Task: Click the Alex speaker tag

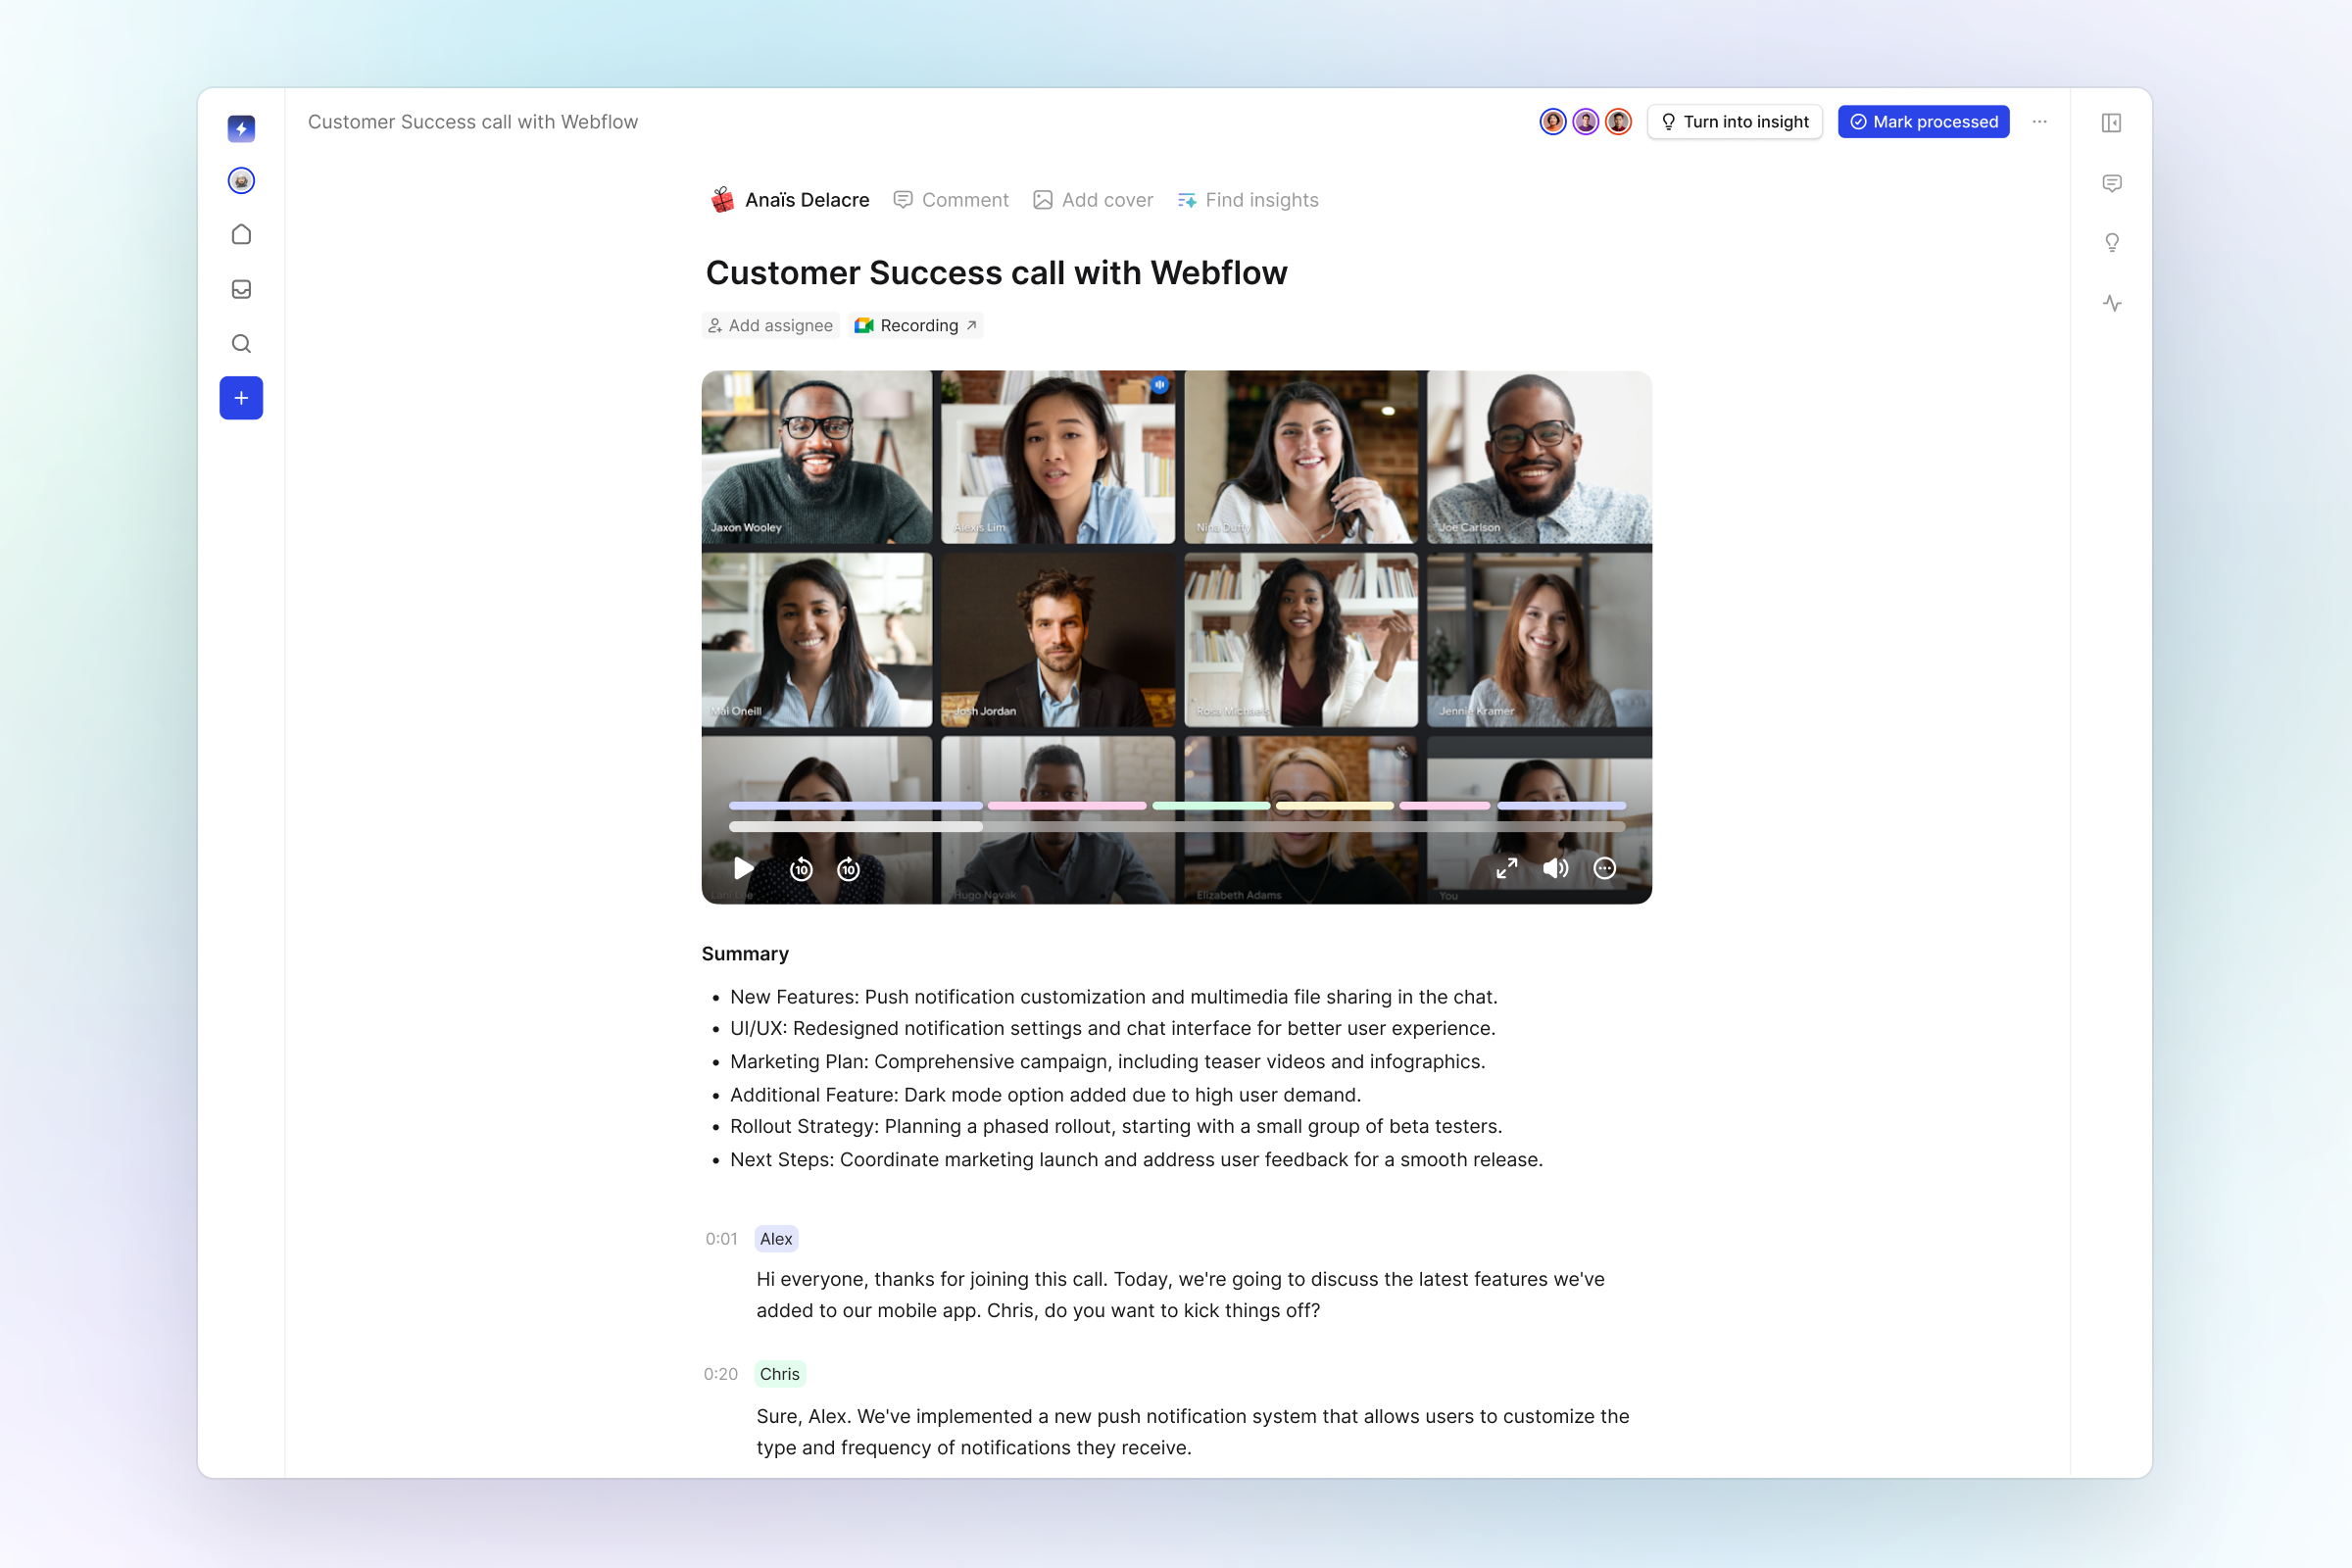Action: click(776, 1238)
